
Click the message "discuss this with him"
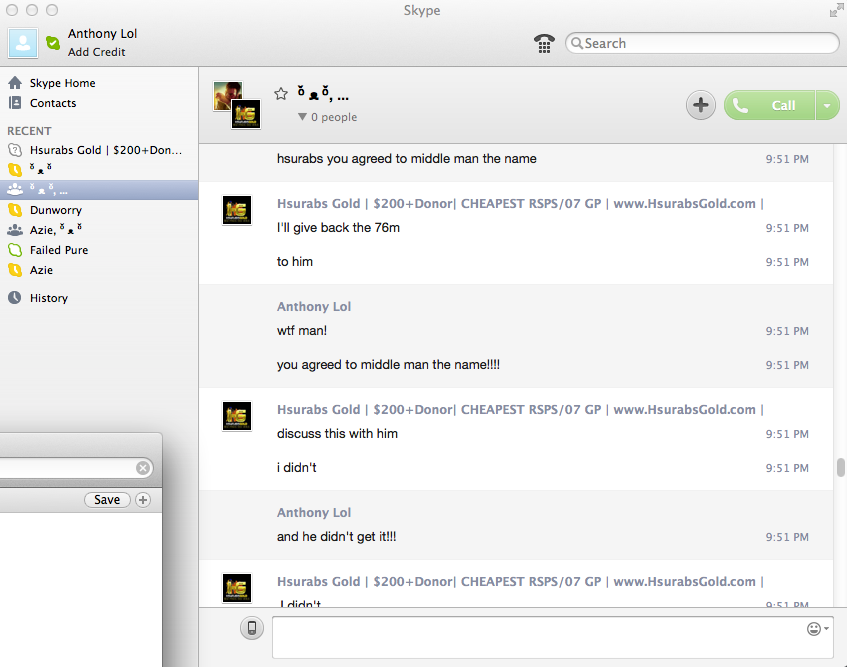337,433
